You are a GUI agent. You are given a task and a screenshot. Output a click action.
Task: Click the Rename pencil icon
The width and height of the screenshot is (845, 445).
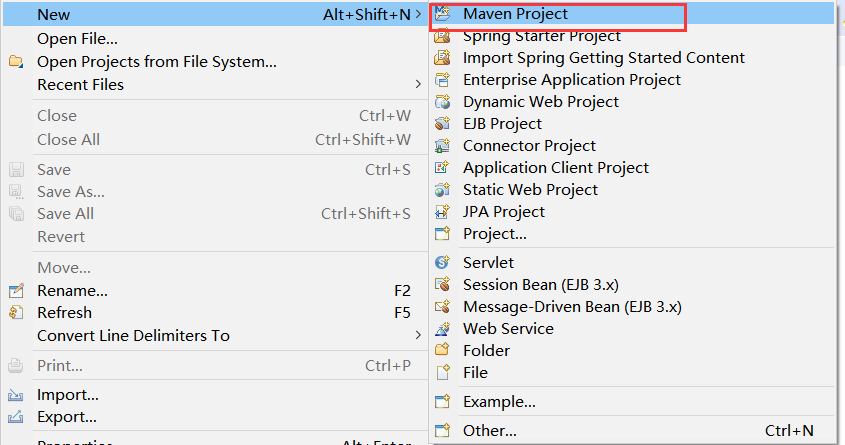(x=16, y=291)
